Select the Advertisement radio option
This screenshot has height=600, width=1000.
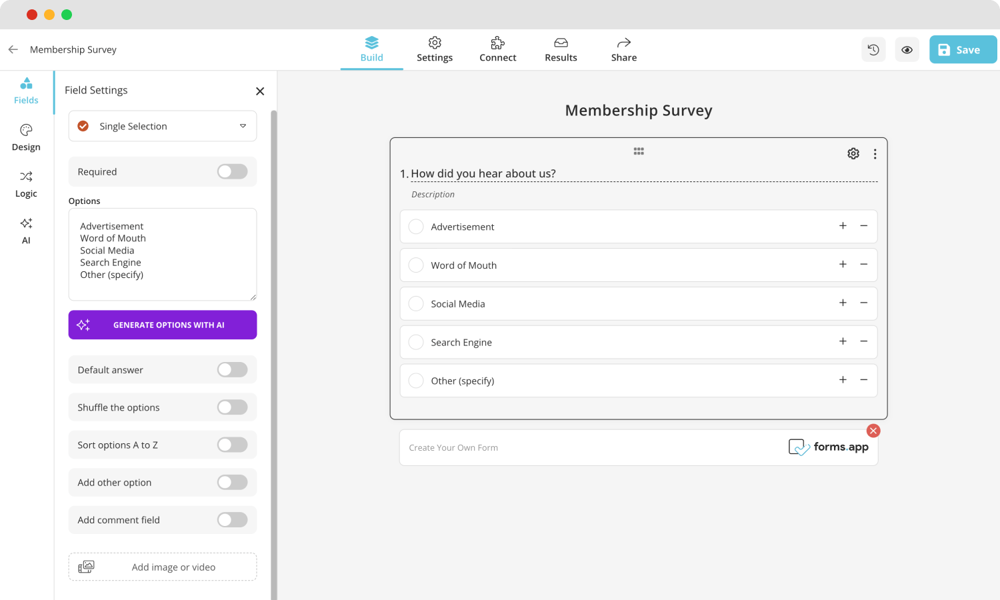pos(416,226)
